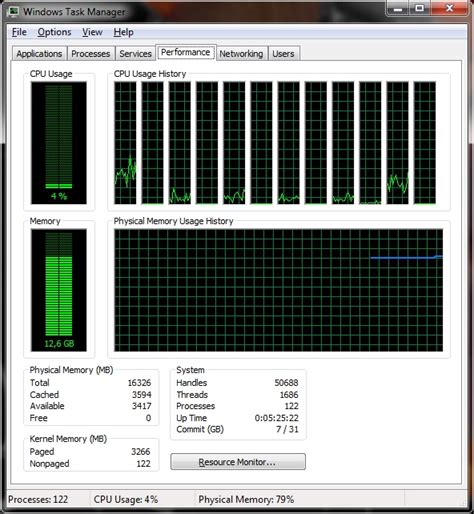Click the Total physical memory value 16326

(139, 383)
